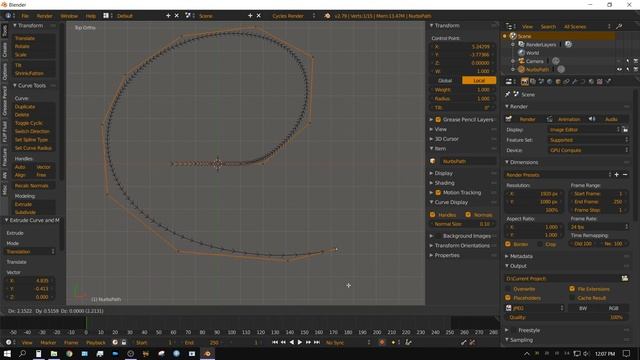Open the Device GPU Compute dropdown
The image size is (640, 360).
588,150
